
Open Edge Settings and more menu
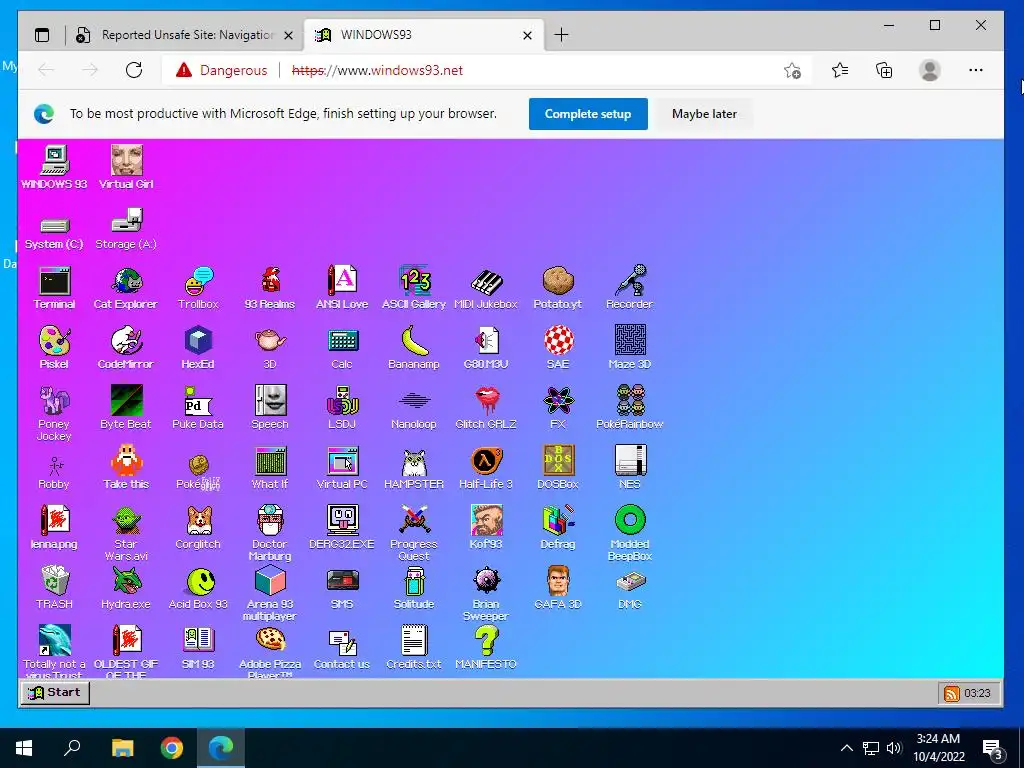976,70
